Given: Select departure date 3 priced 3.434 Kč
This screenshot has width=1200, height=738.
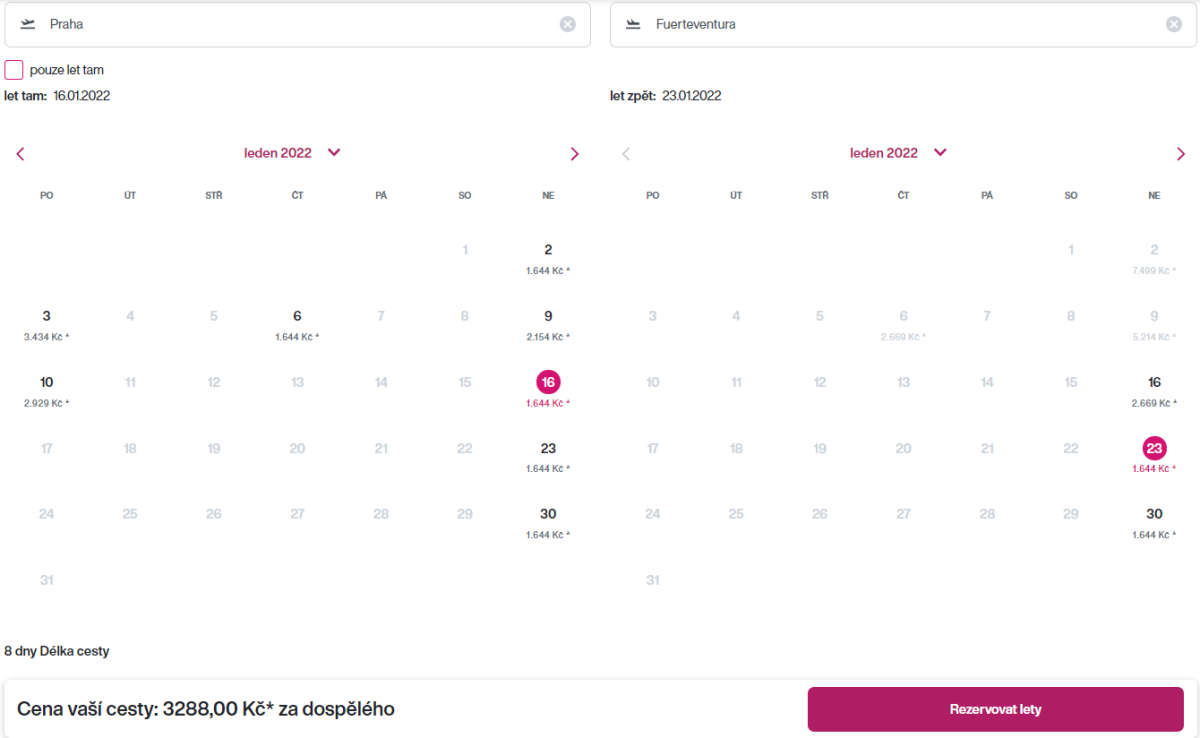Looking at the screenshot, I should pyautogui.click(x=46, y=322).
